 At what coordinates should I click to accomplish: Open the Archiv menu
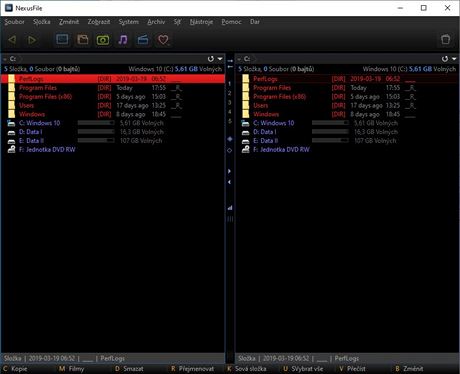(x=156, y=22)
